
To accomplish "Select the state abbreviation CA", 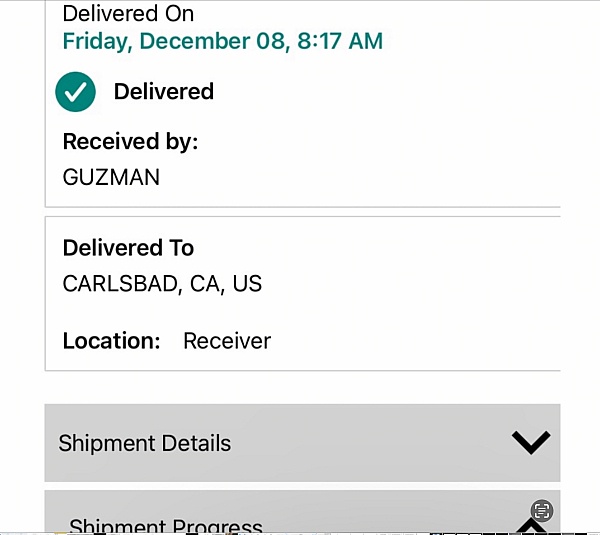I will (x=204, y=284).
